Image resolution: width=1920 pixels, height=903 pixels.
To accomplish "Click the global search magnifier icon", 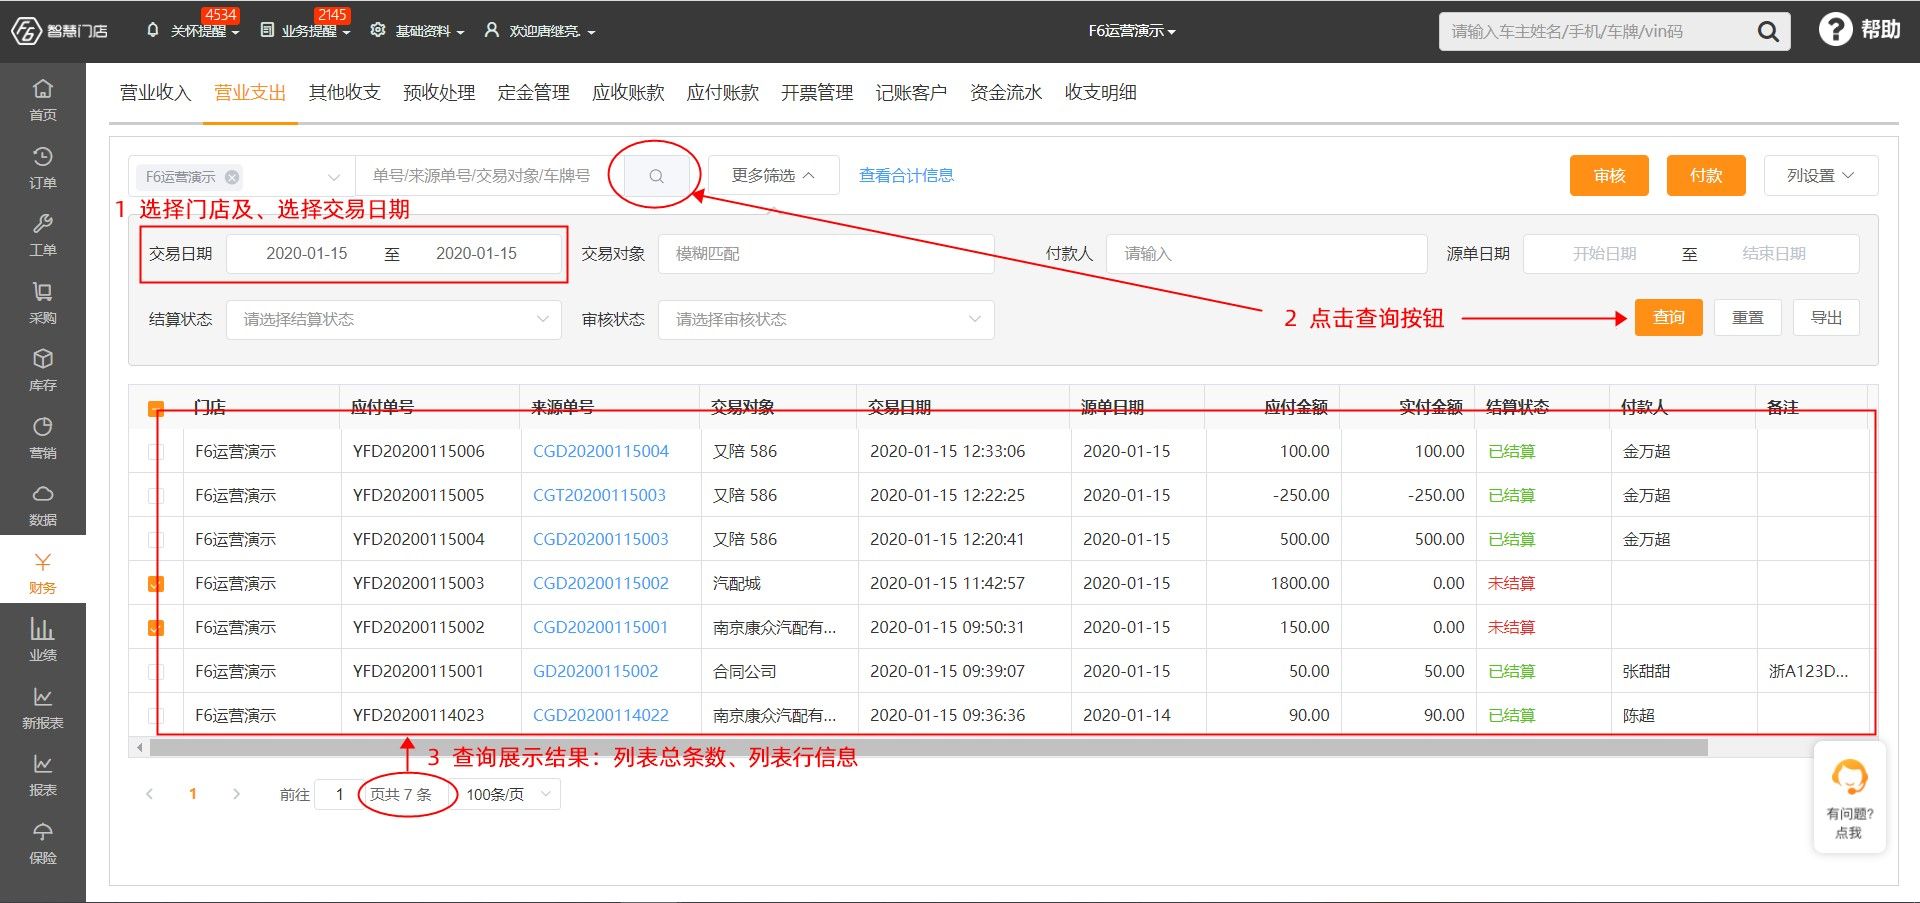I will [x=1768, y=32].
